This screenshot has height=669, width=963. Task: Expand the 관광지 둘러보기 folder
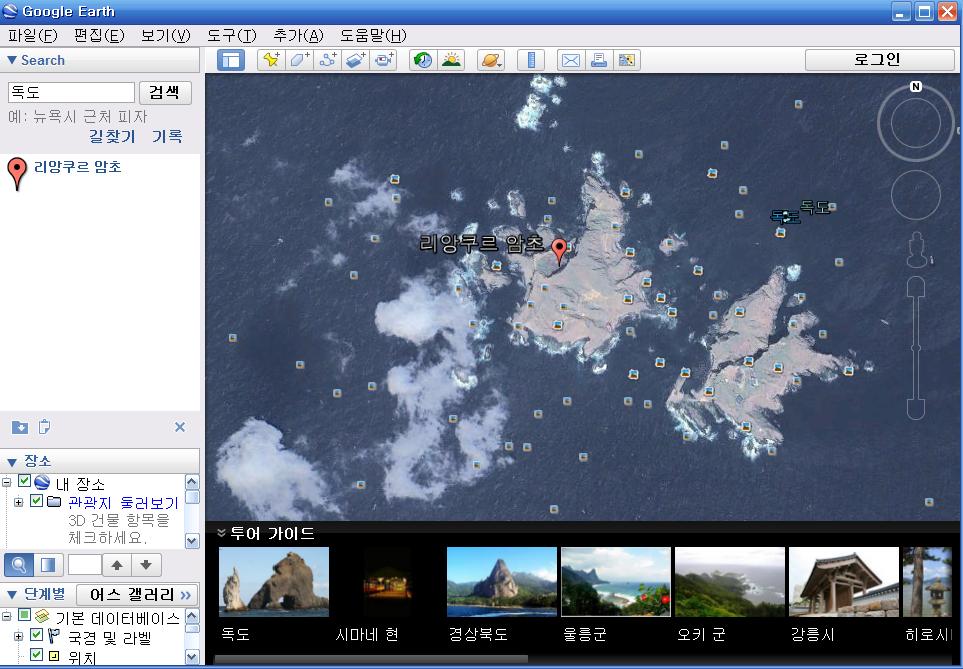coord(18,502)
